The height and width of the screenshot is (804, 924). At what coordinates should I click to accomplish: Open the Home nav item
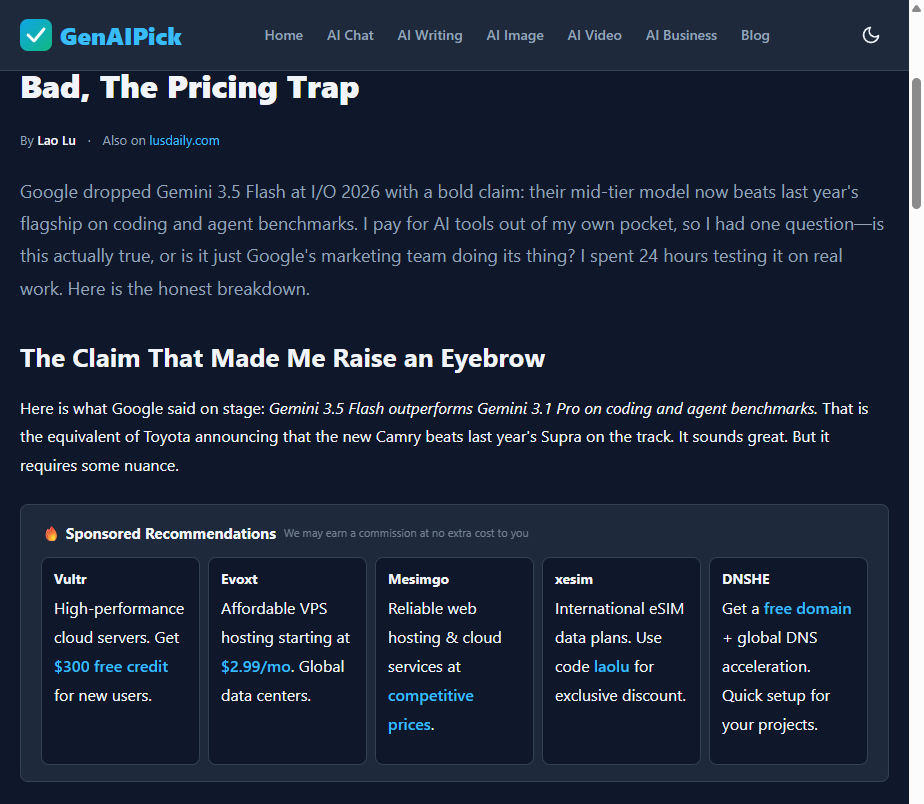tap(283, 35)
